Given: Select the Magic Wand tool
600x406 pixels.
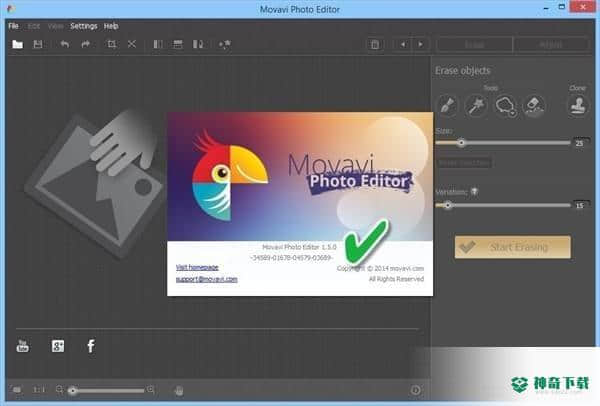Looking at the screenshot, I should pyautogui.click(x=476, y=106).
